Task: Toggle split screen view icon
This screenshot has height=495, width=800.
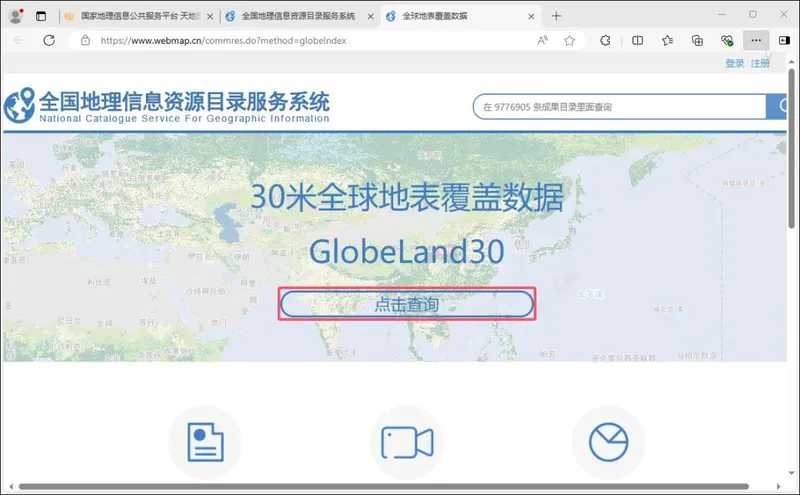Action: pos(637,40)
